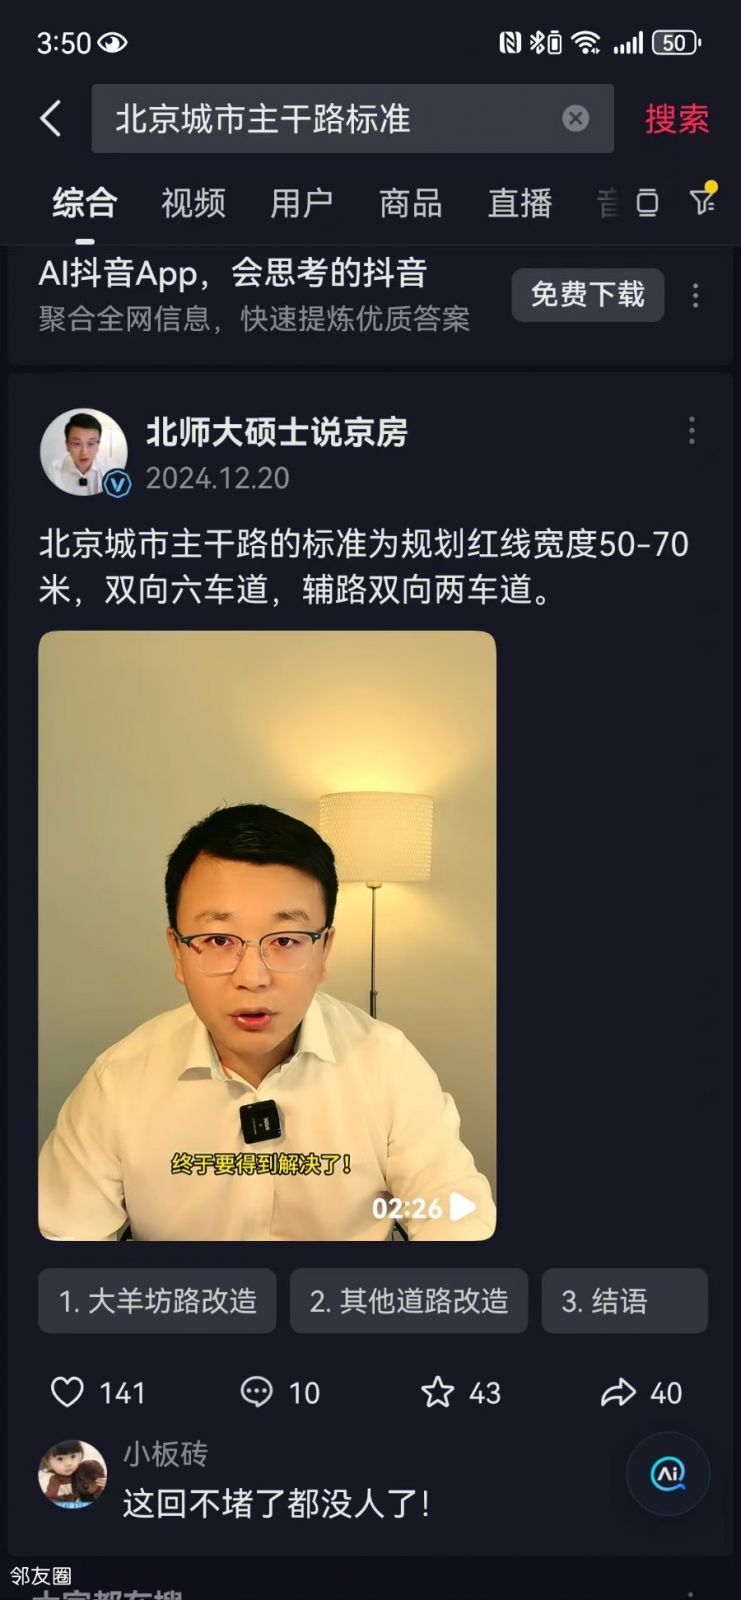The width and height of the screenshot is (741, 1600).
Task: Open the search filter funnel icon
Action: tap(704, 201)
